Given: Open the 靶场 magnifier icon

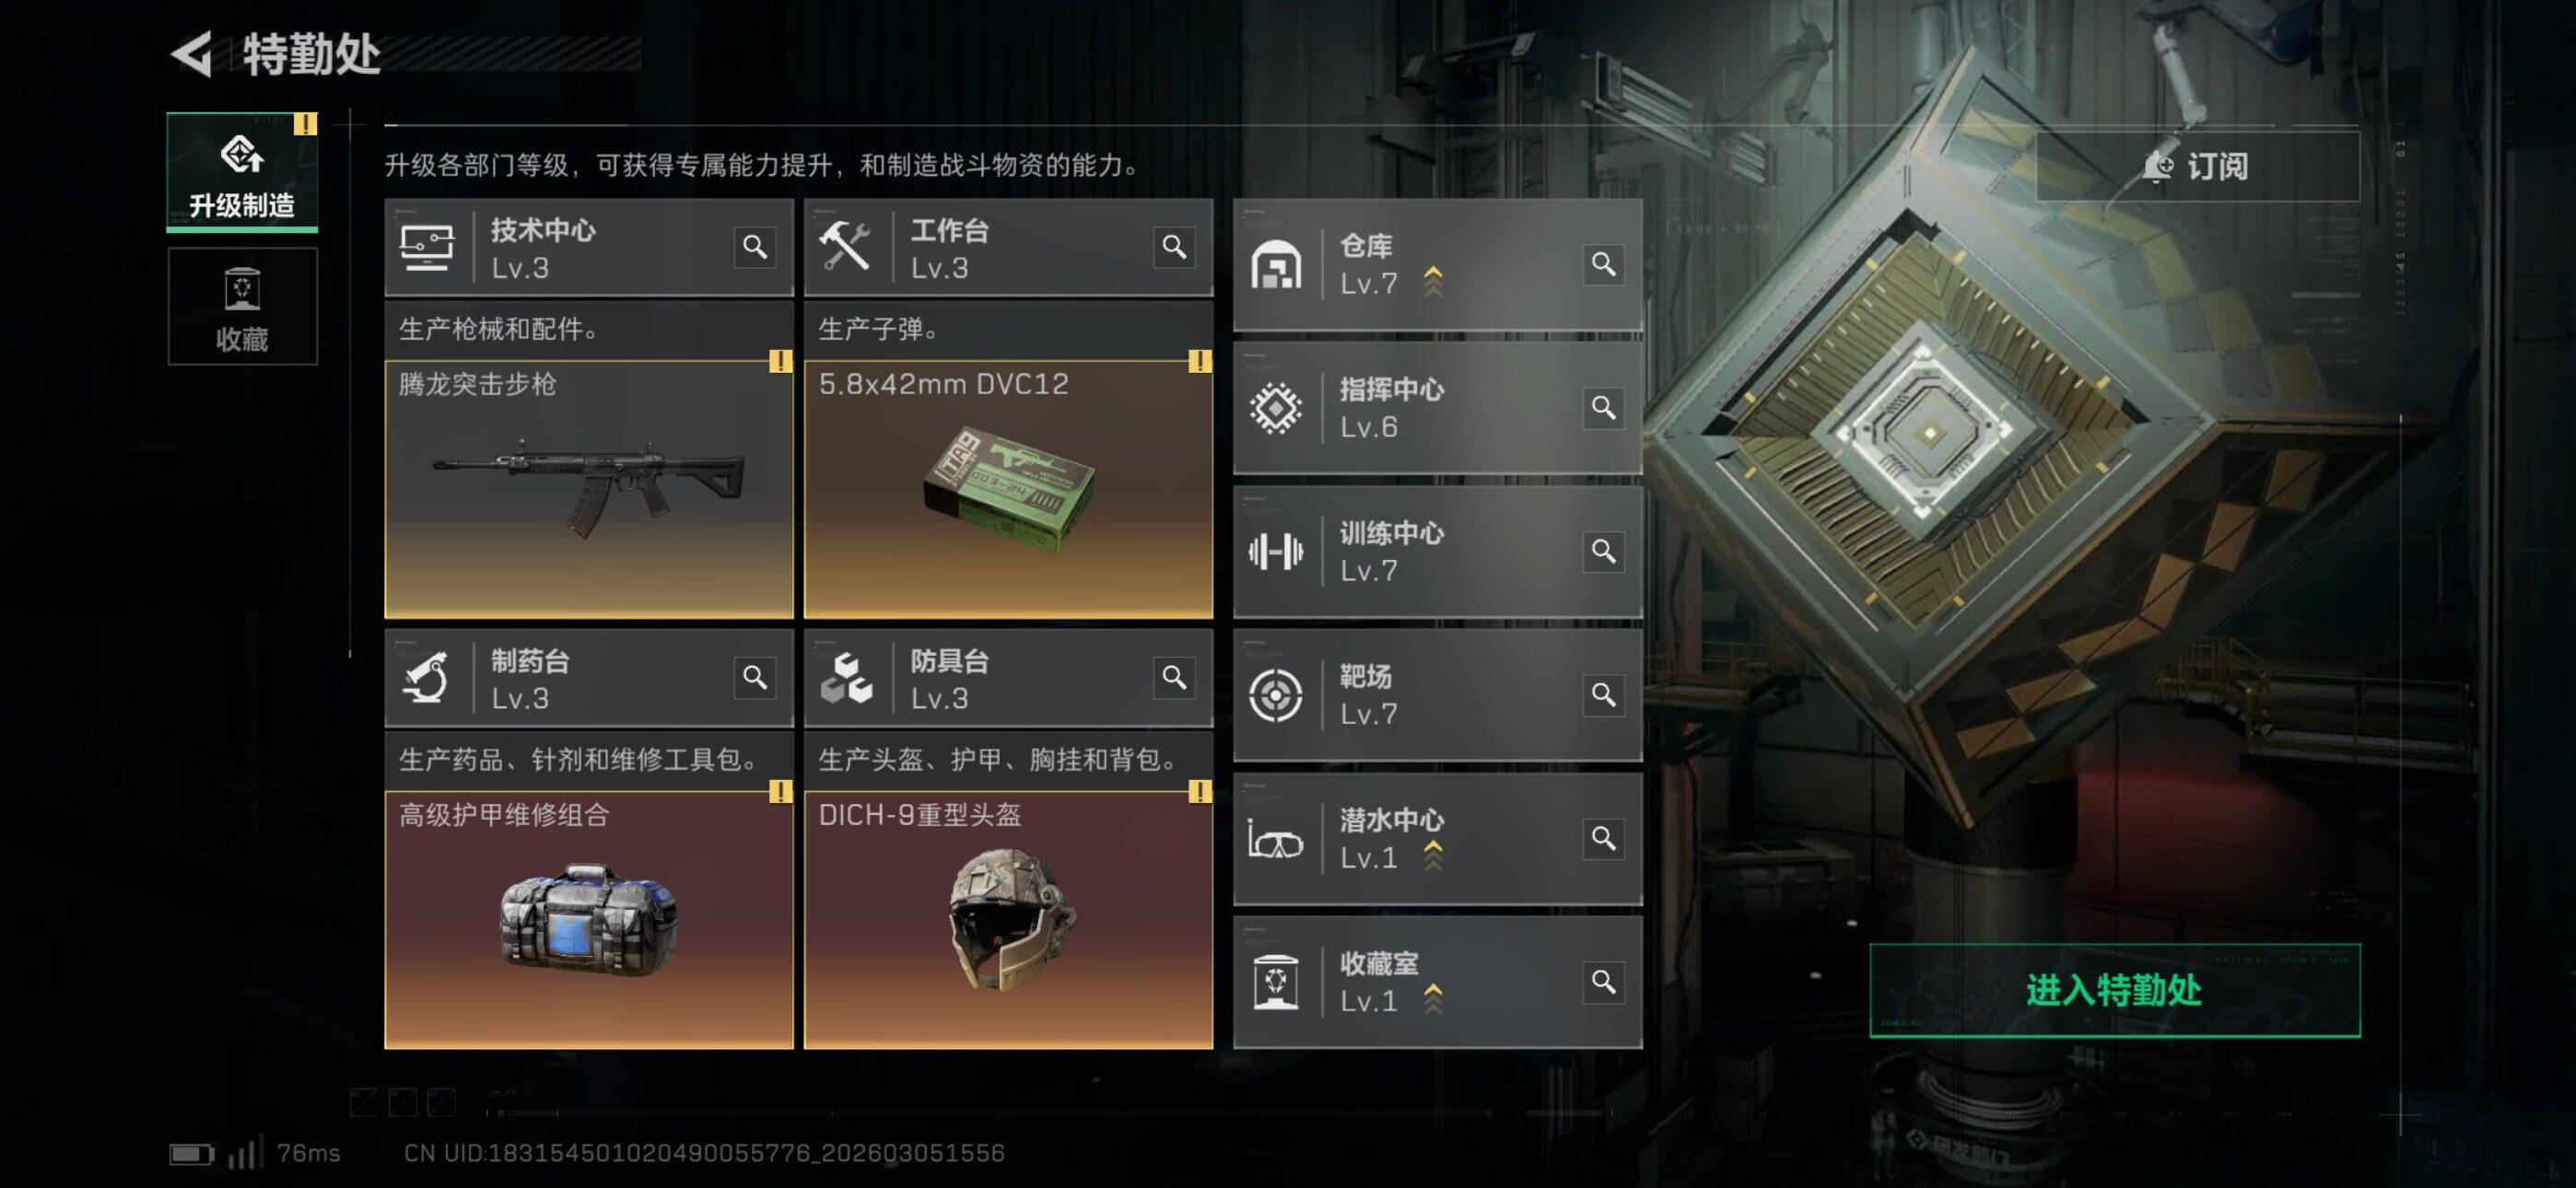Looking at the screenshot, I should [1603, 694].
